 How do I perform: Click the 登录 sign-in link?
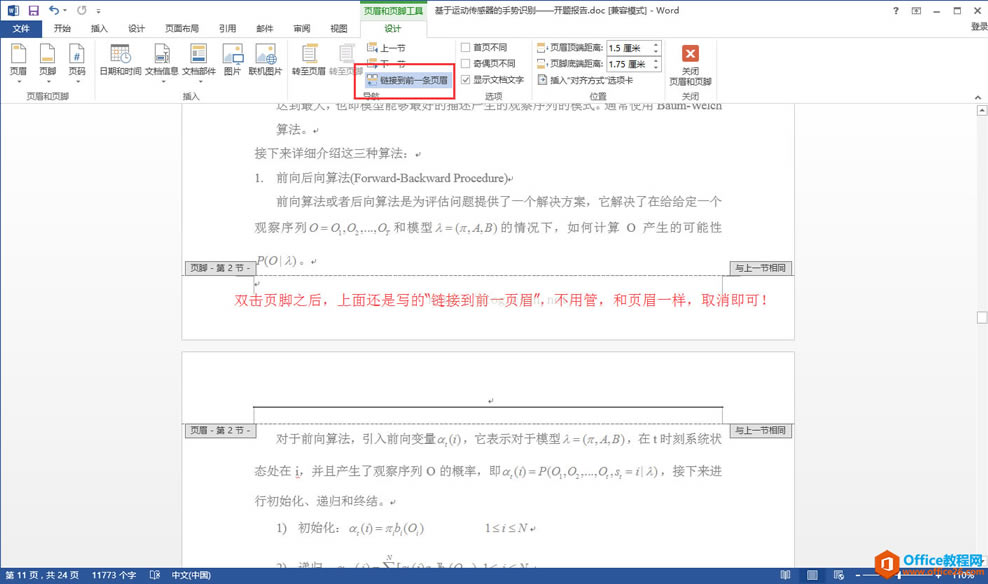(x=979, y=26)
